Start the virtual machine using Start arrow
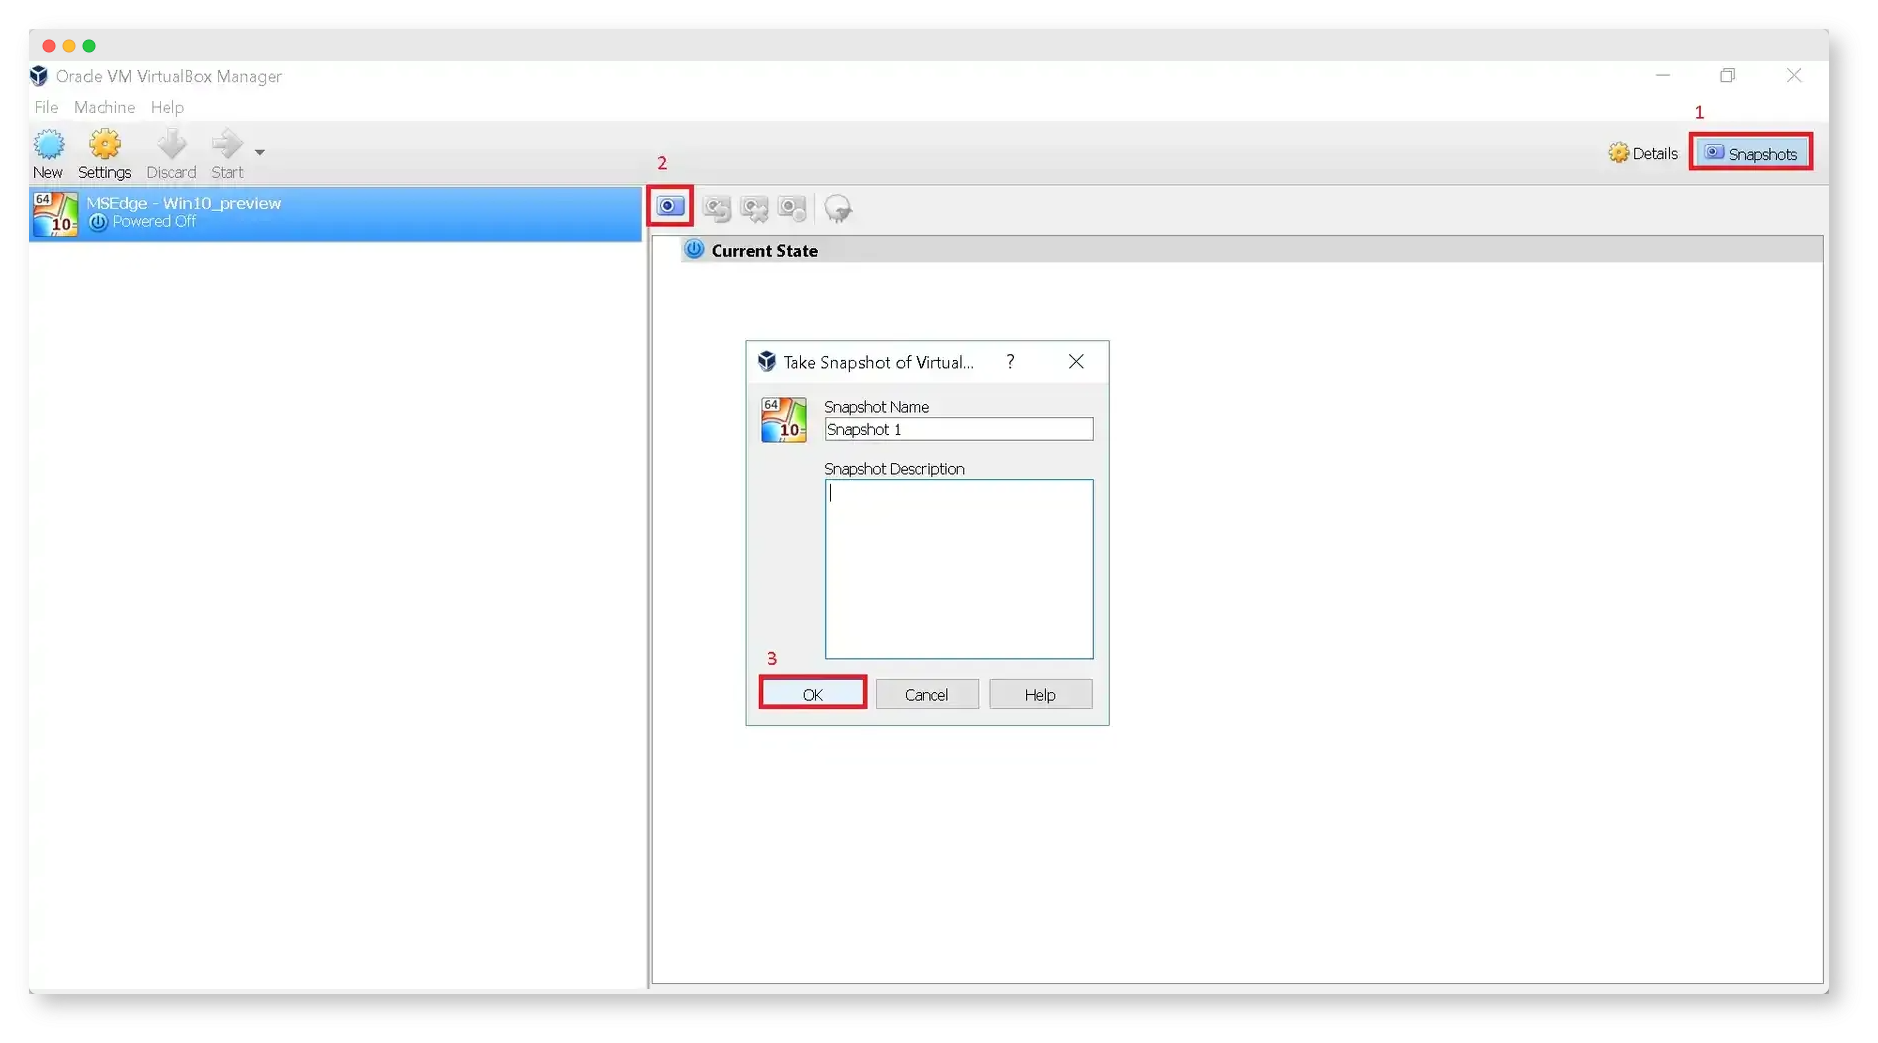The image size is (1878, 1043). click(228, 144)
